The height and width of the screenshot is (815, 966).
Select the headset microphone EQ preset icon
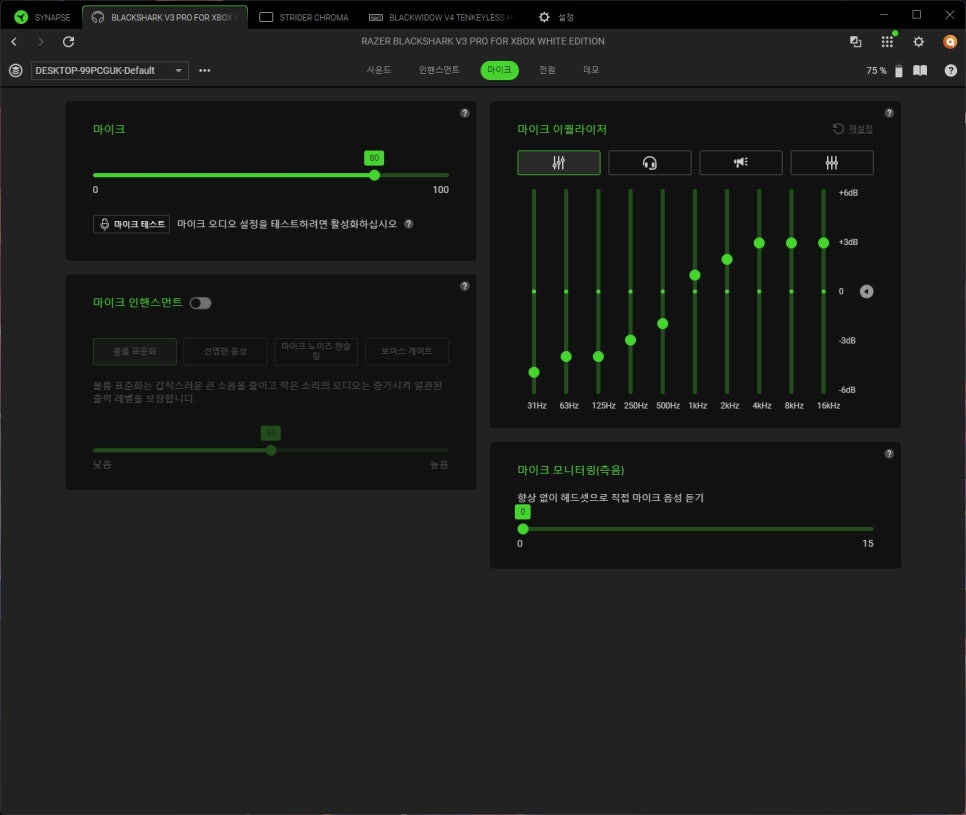click(649, 163)
